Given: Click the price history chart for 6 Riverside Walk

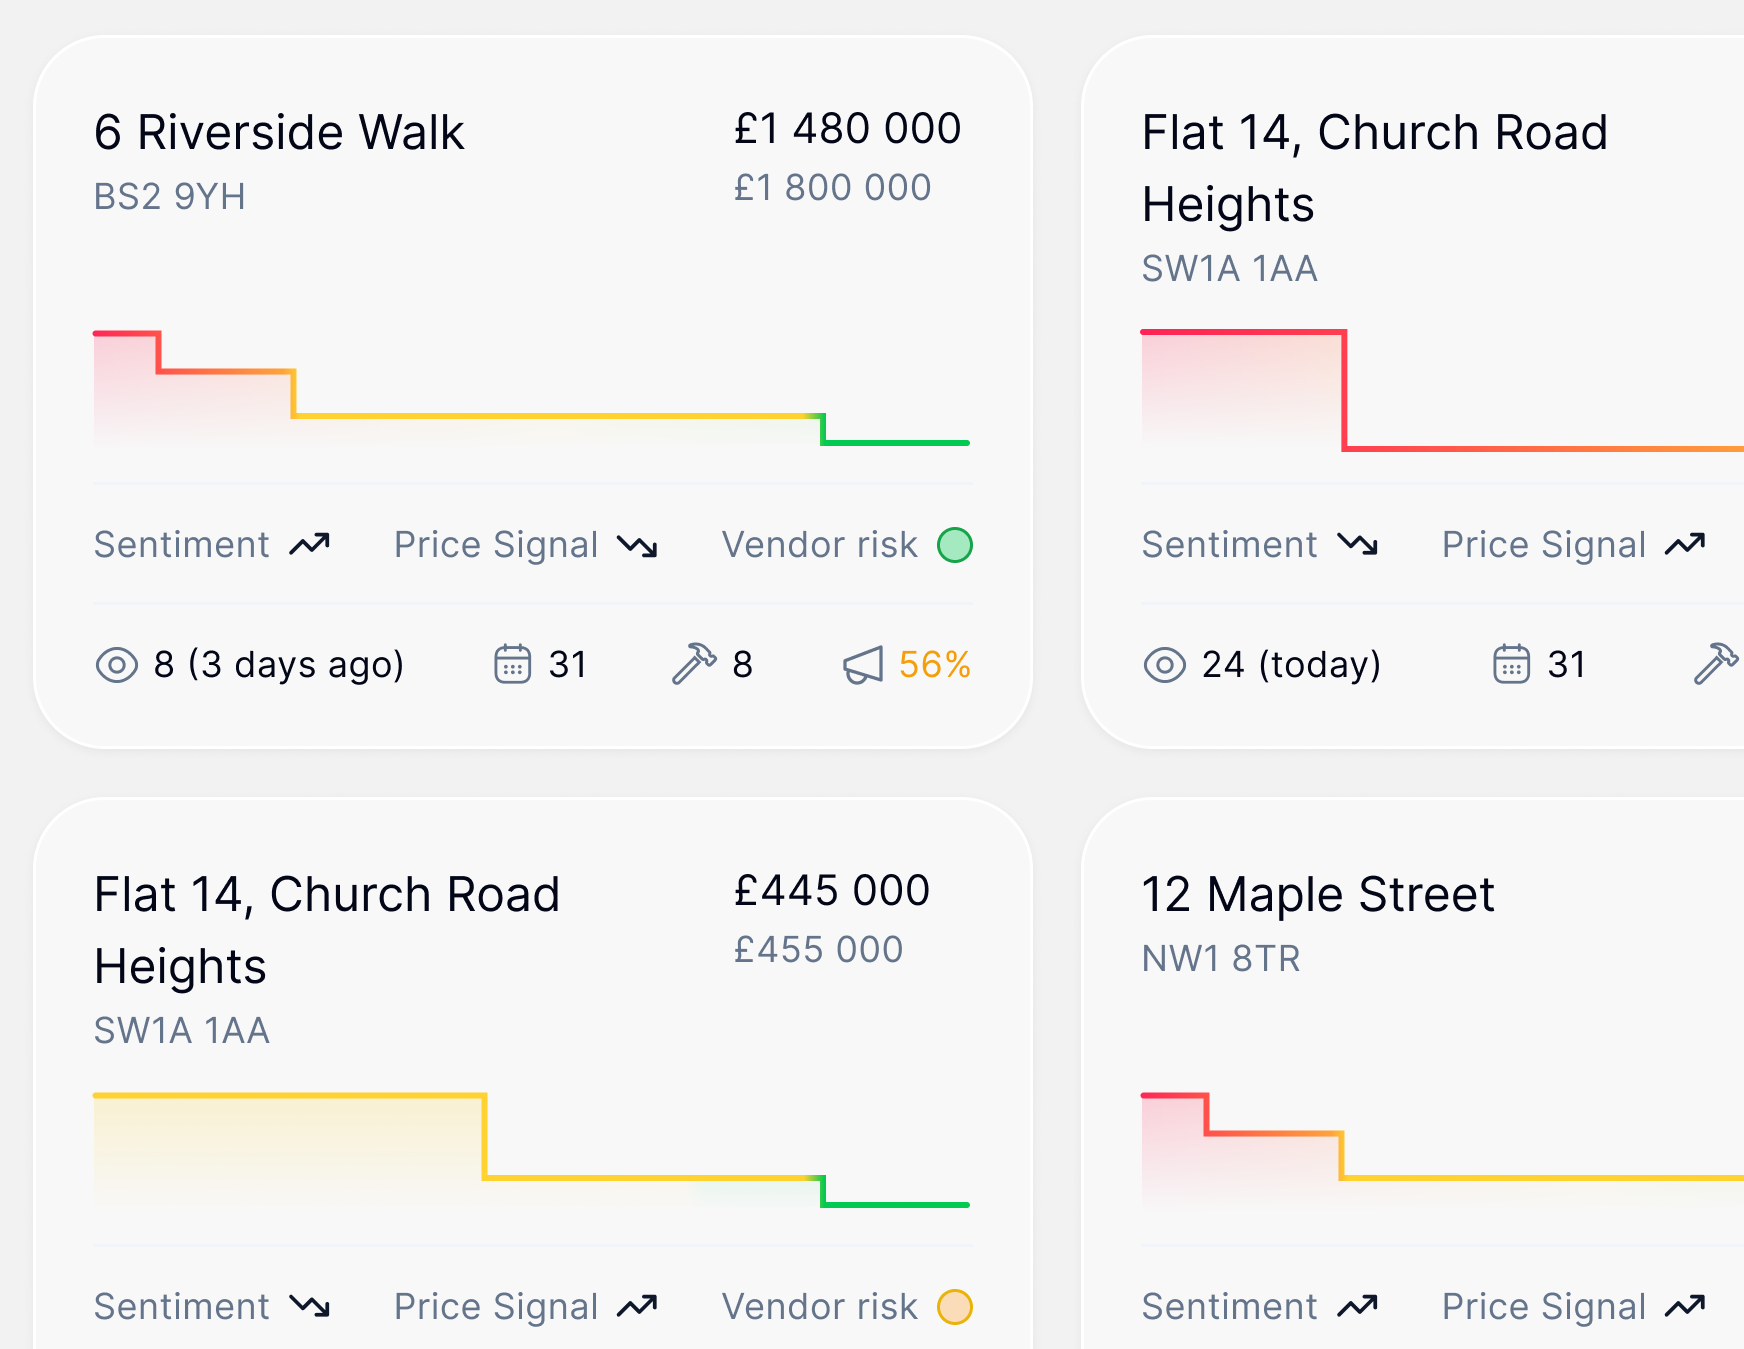Looking at the screenshot, I should (x=531, y=390).
